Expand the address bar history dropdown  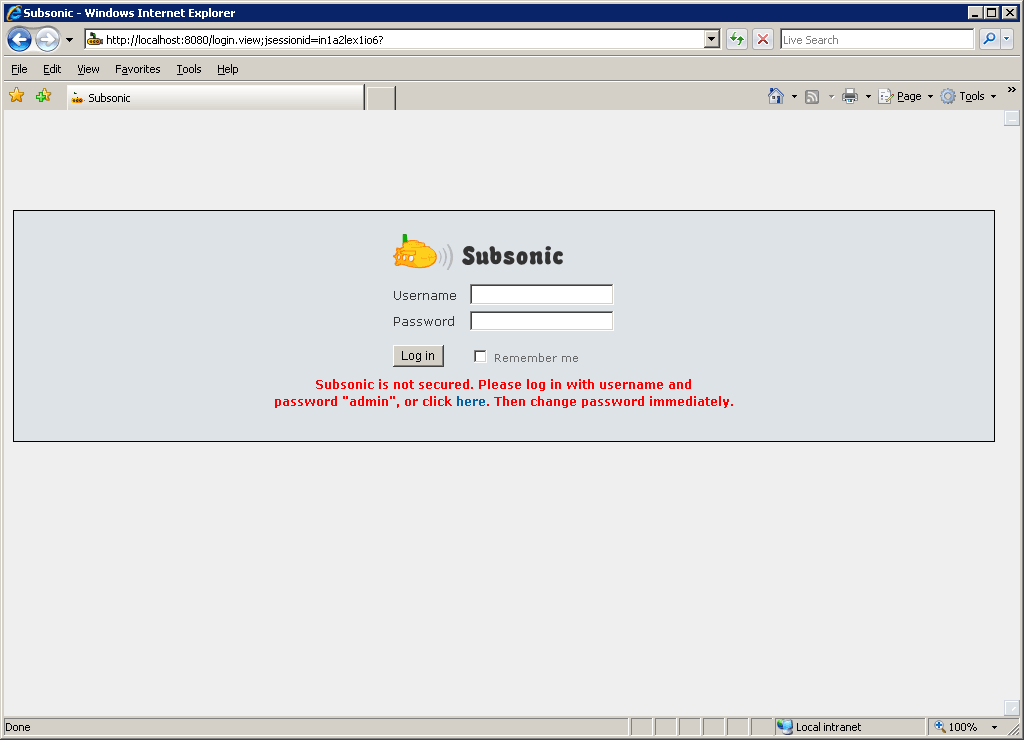712,40
